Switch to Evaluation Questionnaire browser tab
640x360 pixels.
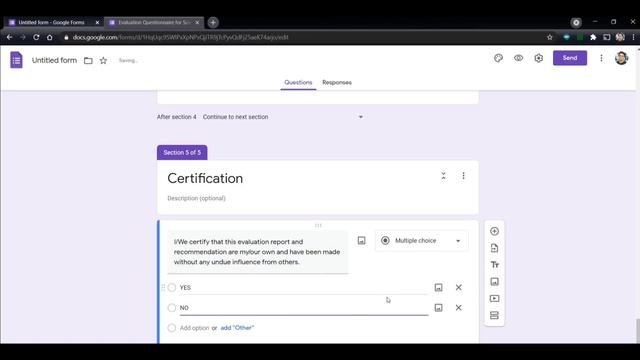[x=153, y=22]
